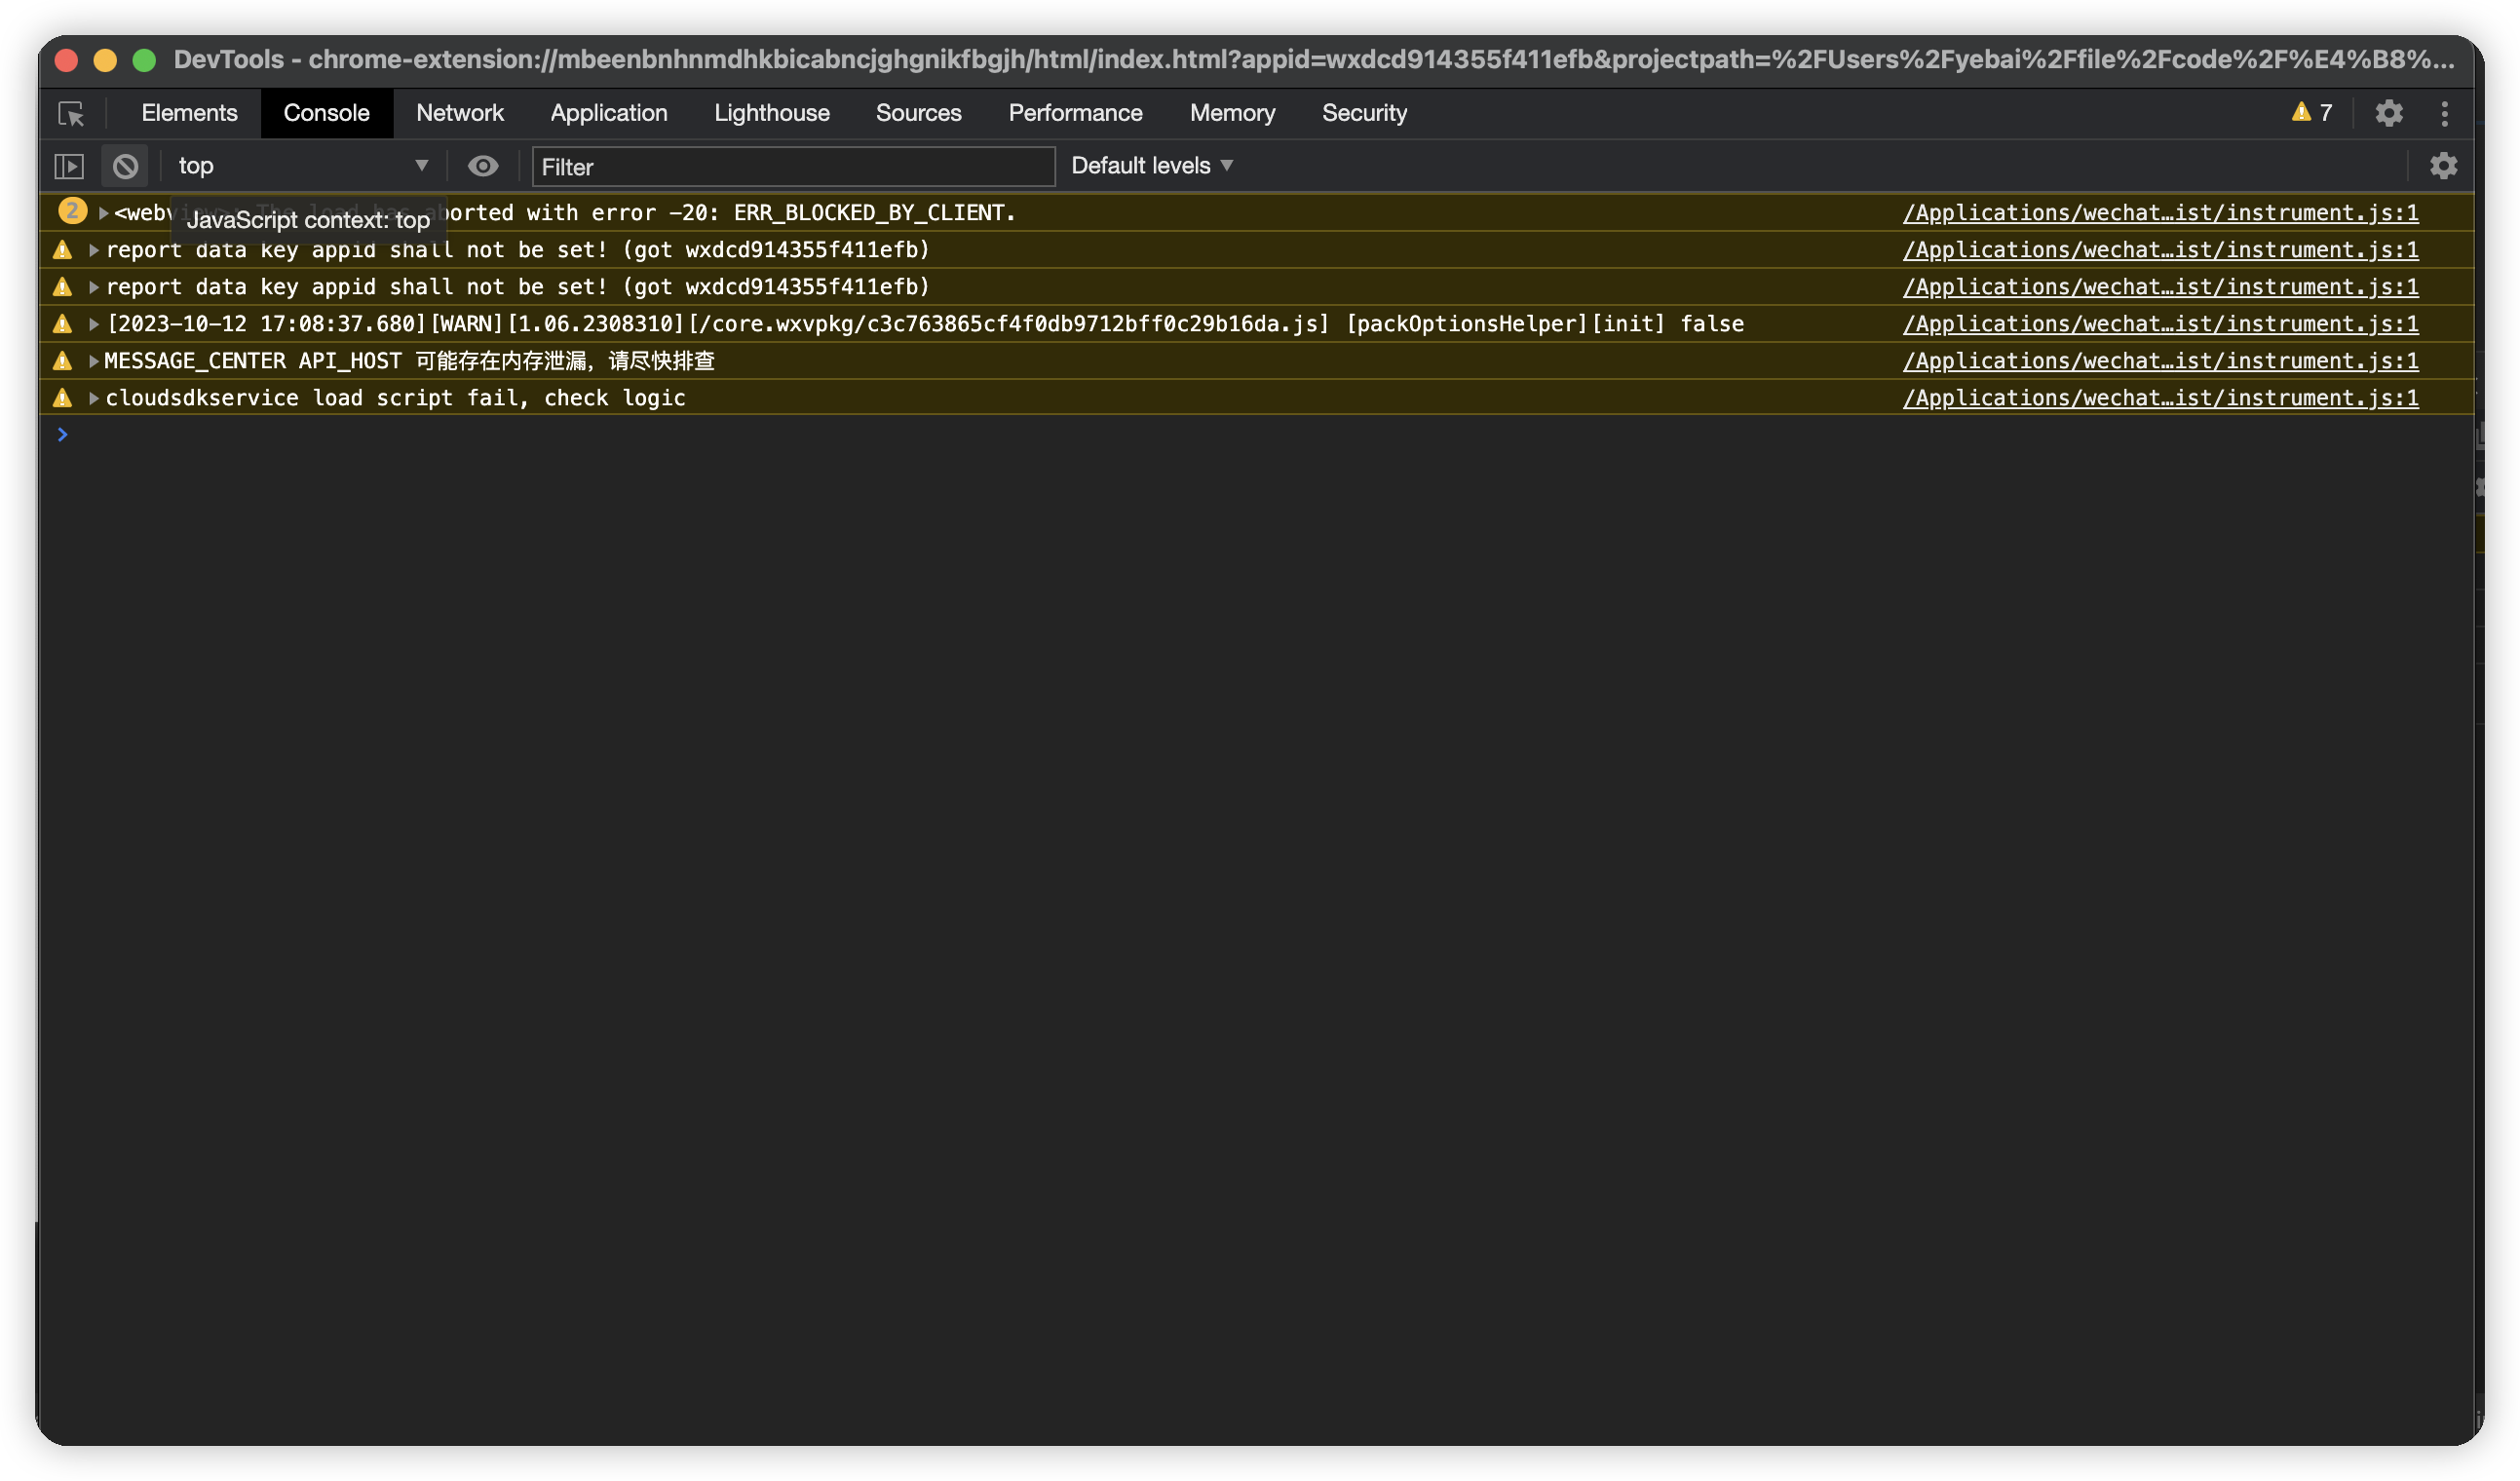The image size is (2520, 1481).
Task: Click warning icon beside cloudsdkservice message
Action: click(63, 398)
